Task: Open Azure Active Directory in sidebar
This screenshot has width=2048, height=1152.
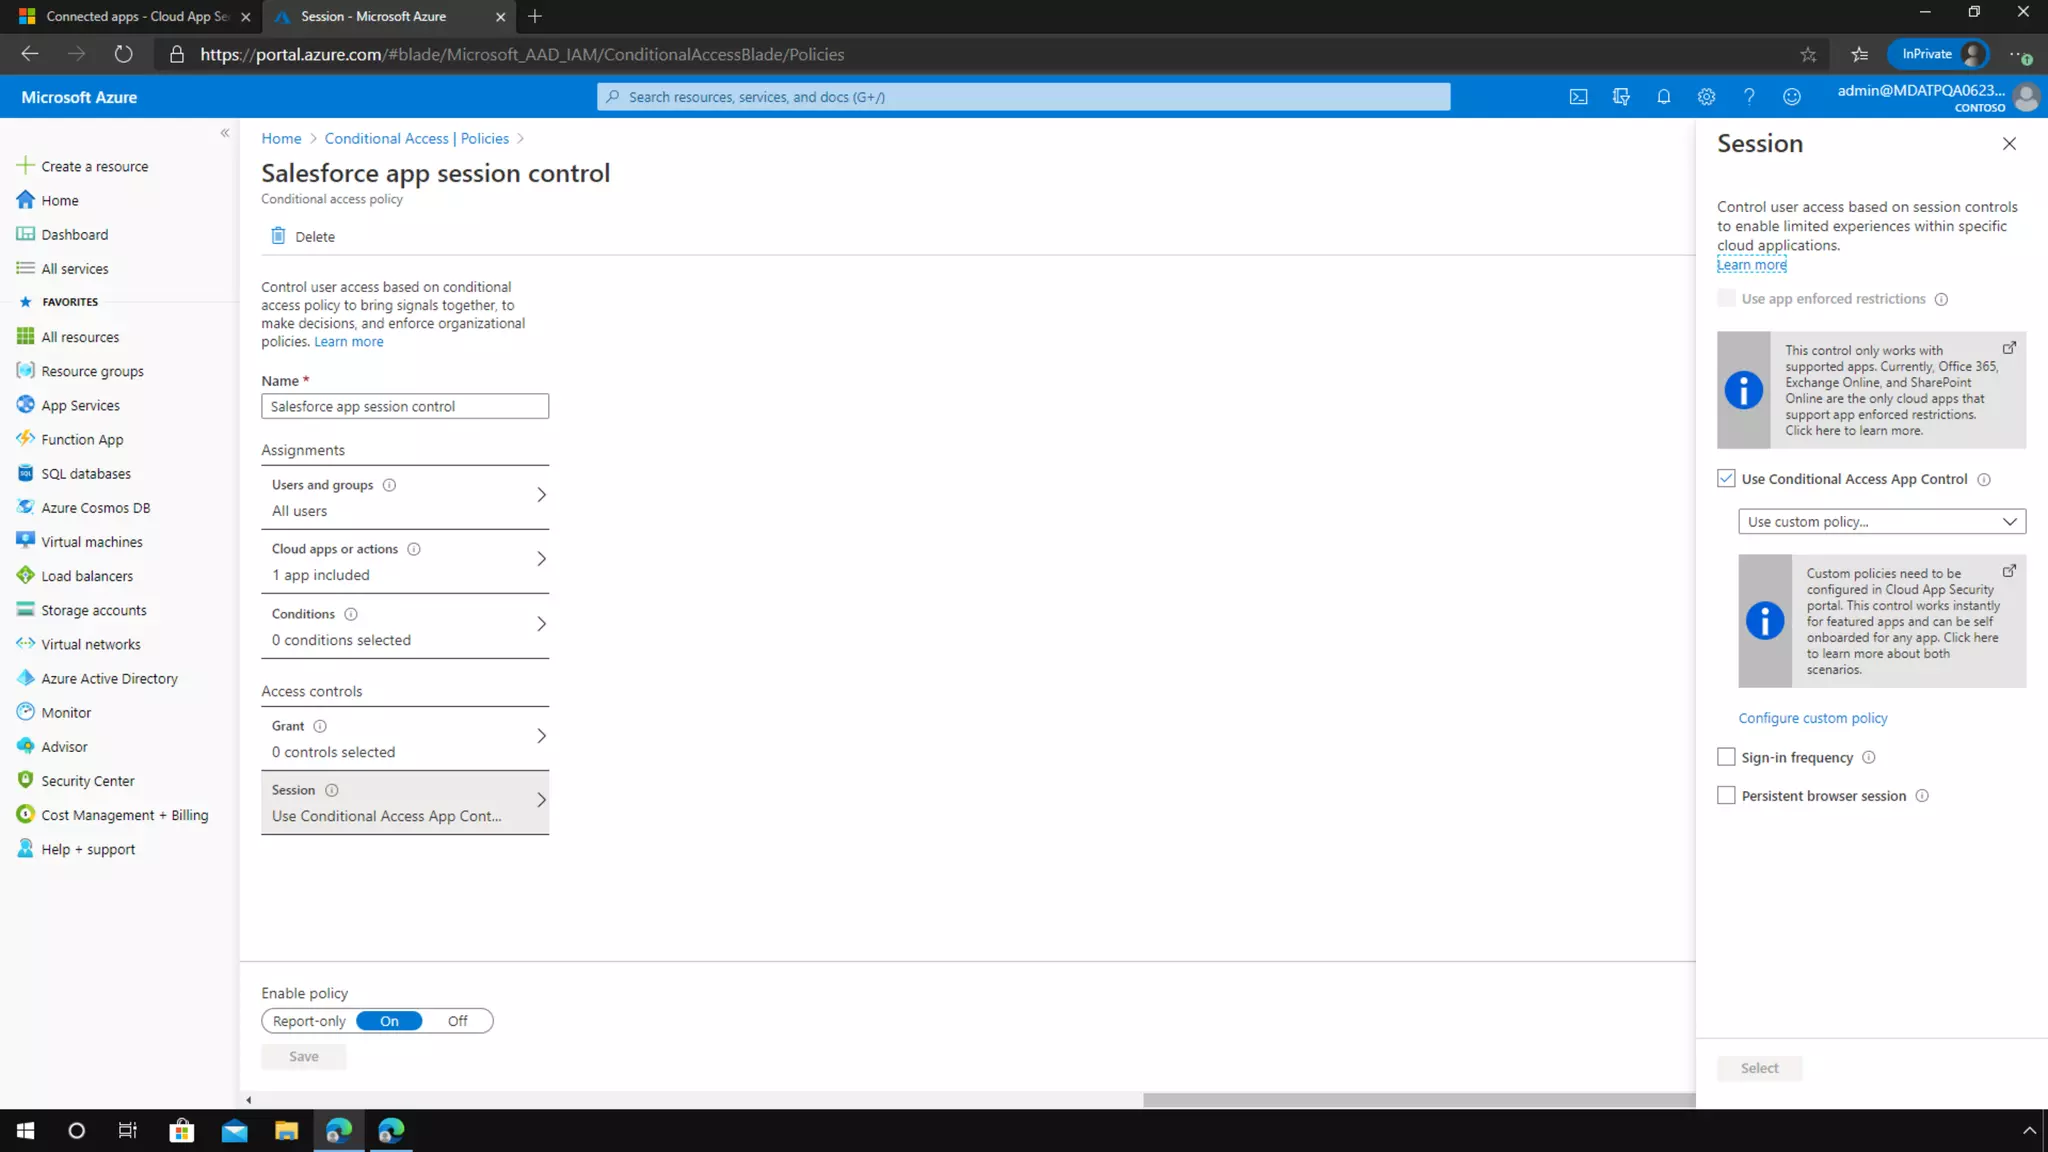Action: click(109, 678)
